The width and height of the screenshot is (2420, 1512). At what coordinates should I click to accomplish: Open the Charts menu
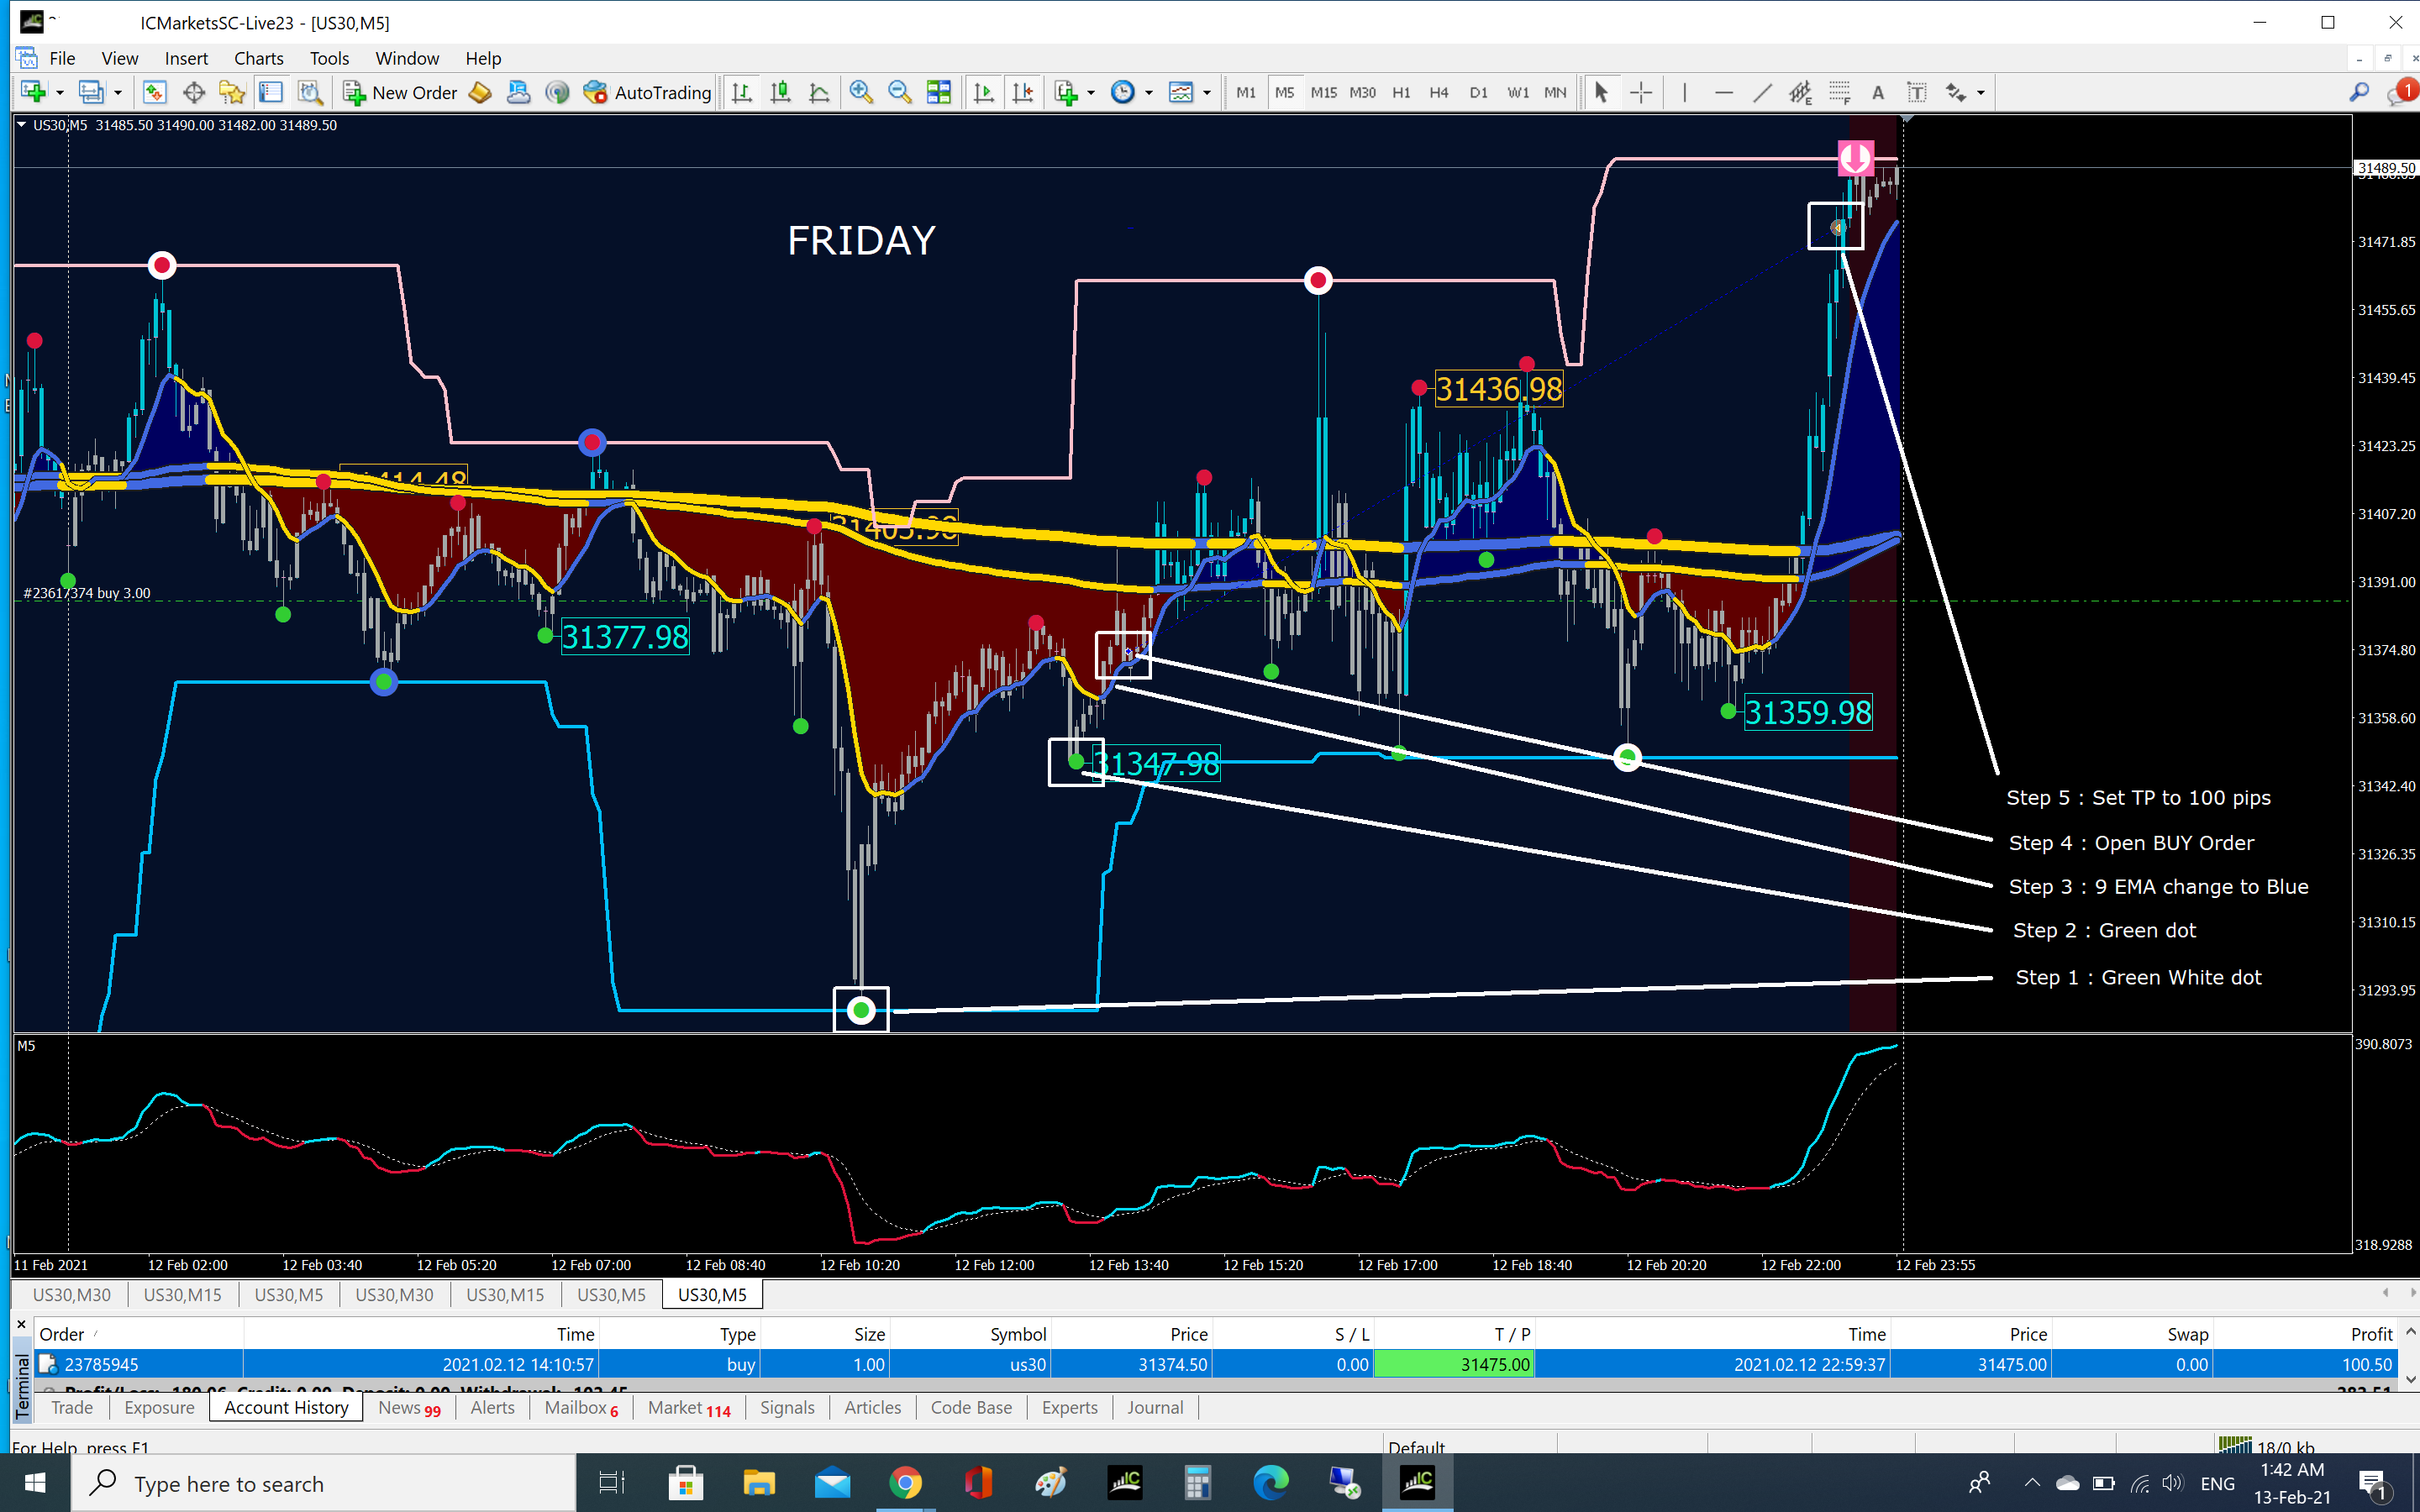click(258, 58)
